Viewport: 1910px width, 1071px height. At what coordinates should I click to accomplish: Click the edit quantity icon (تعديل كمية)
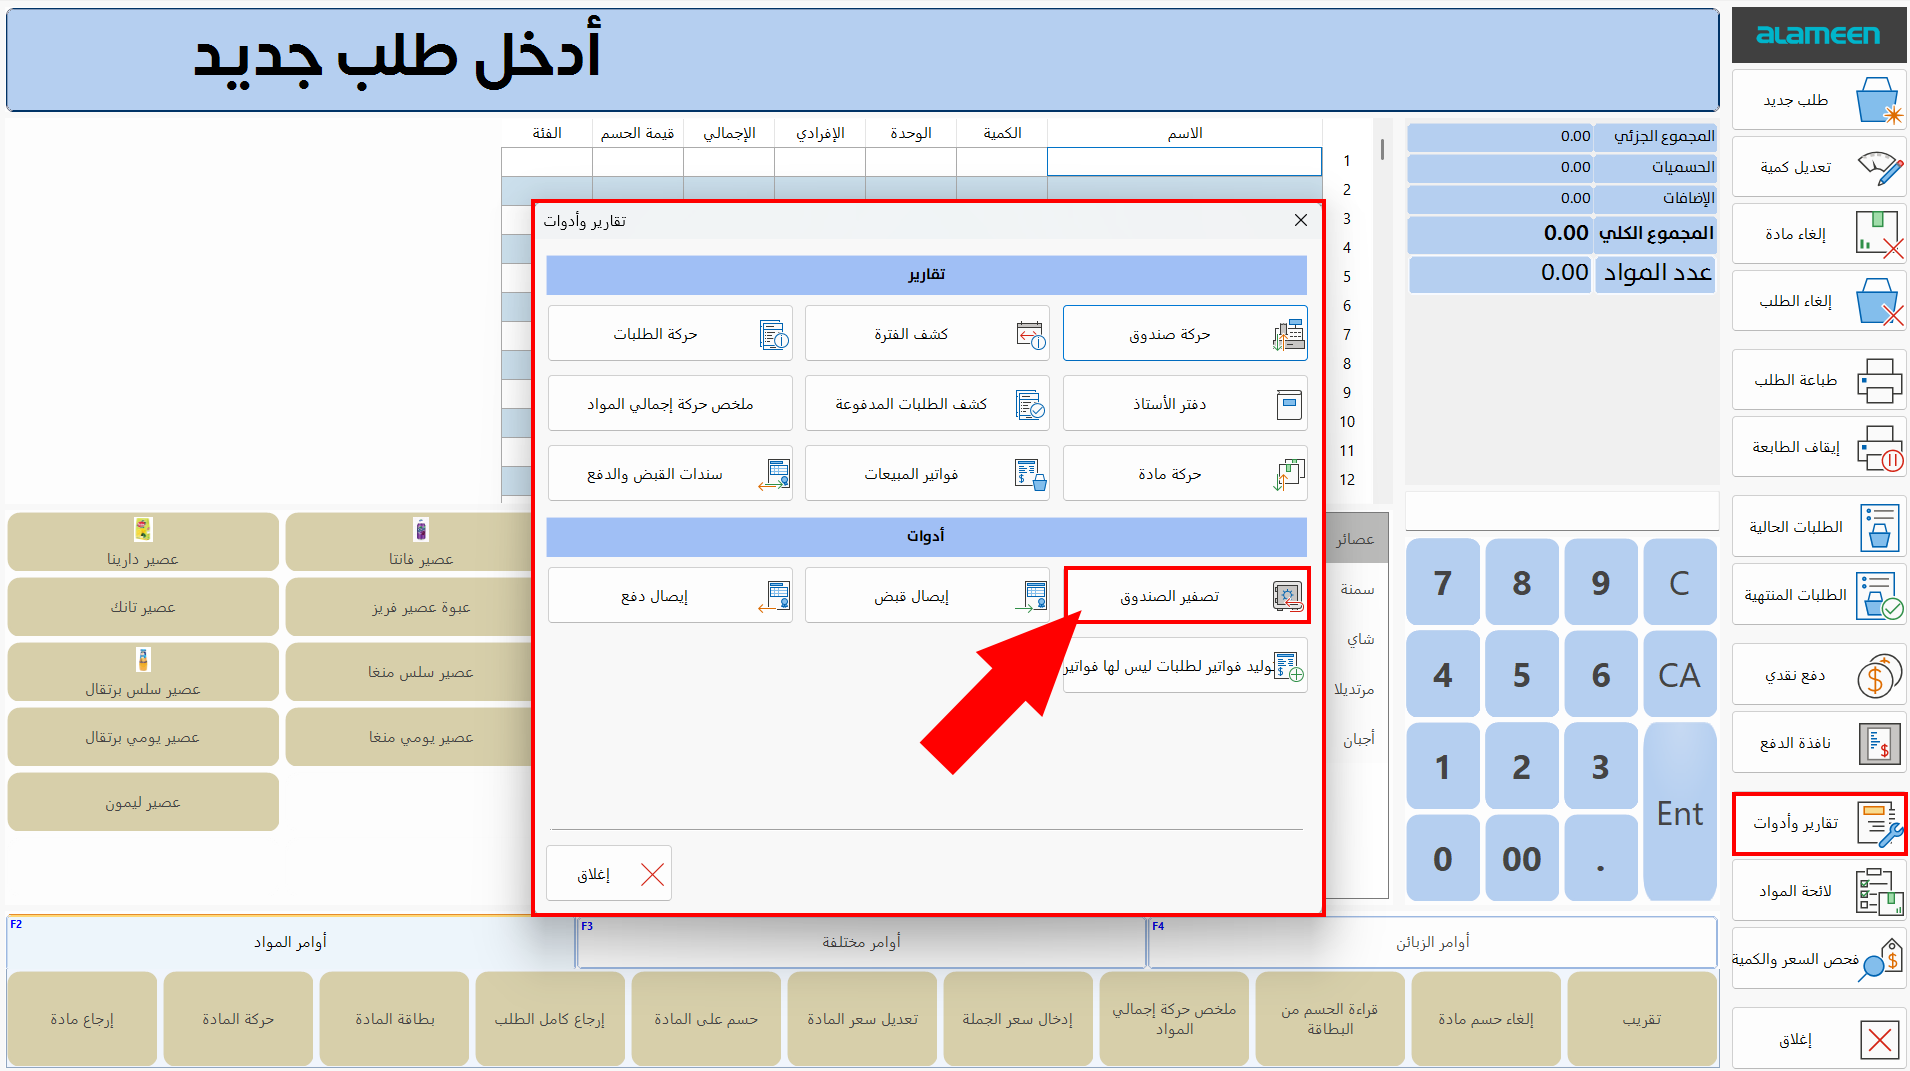tap(1879, 167)
